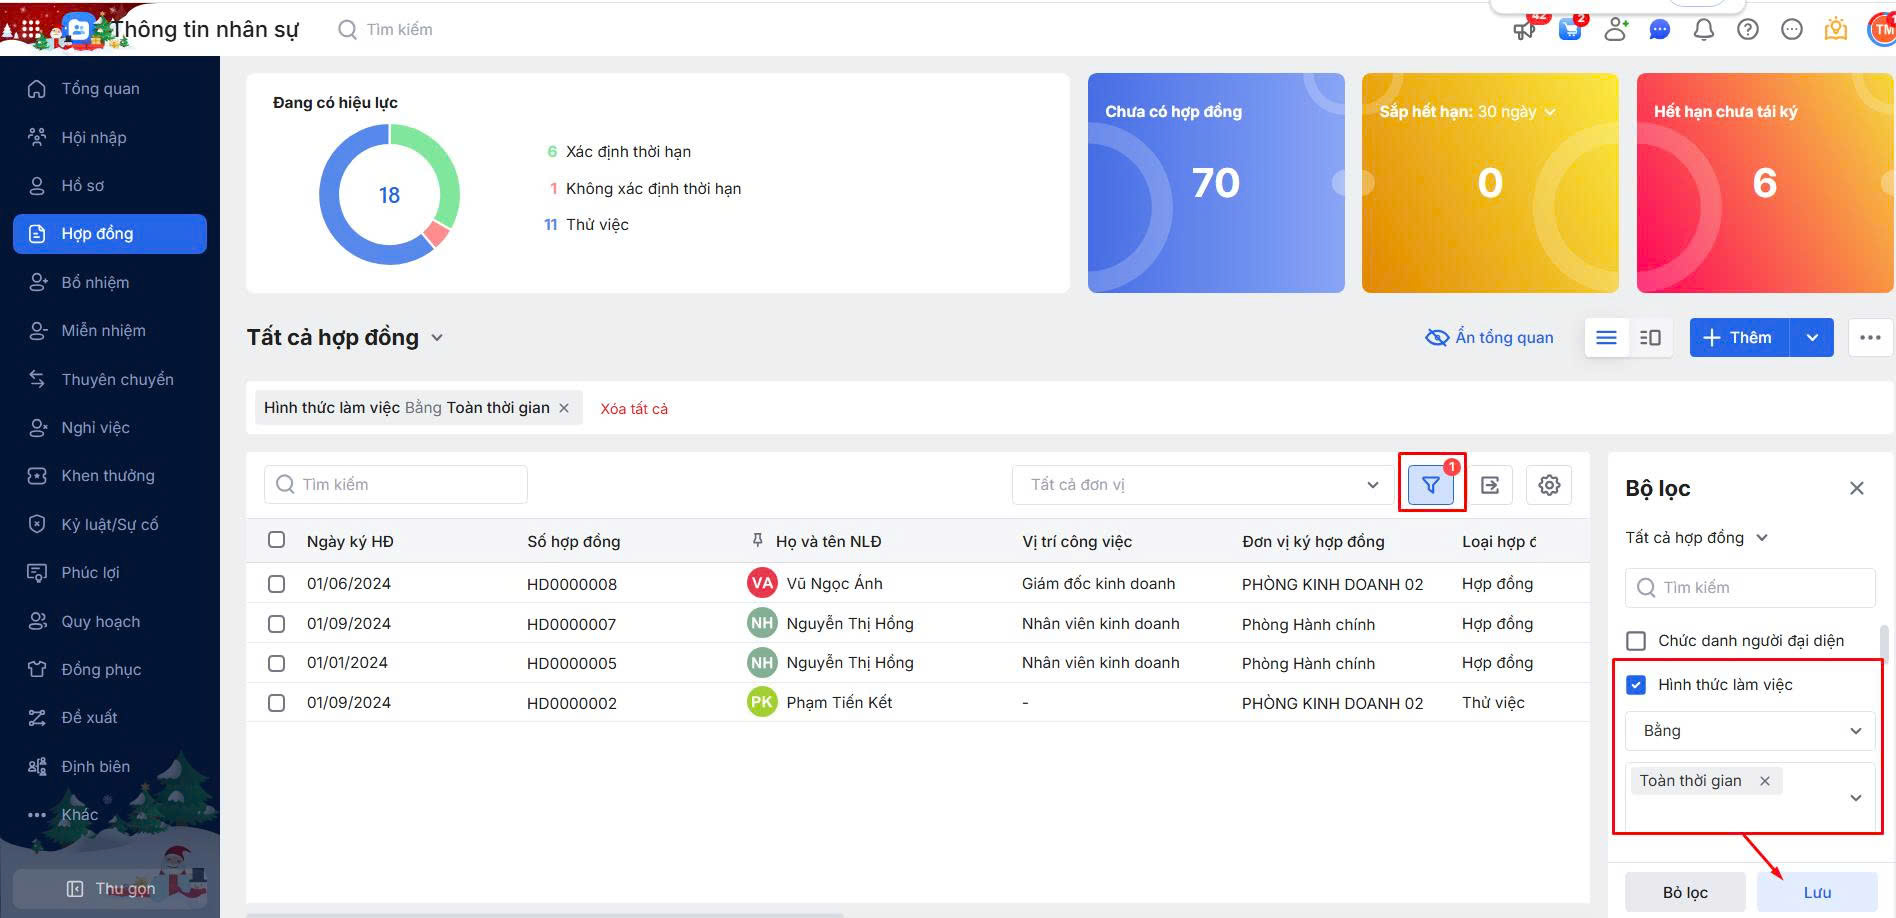Click the export data icon
Viewport: 1896px width, 918px height.
[1490, 485]
